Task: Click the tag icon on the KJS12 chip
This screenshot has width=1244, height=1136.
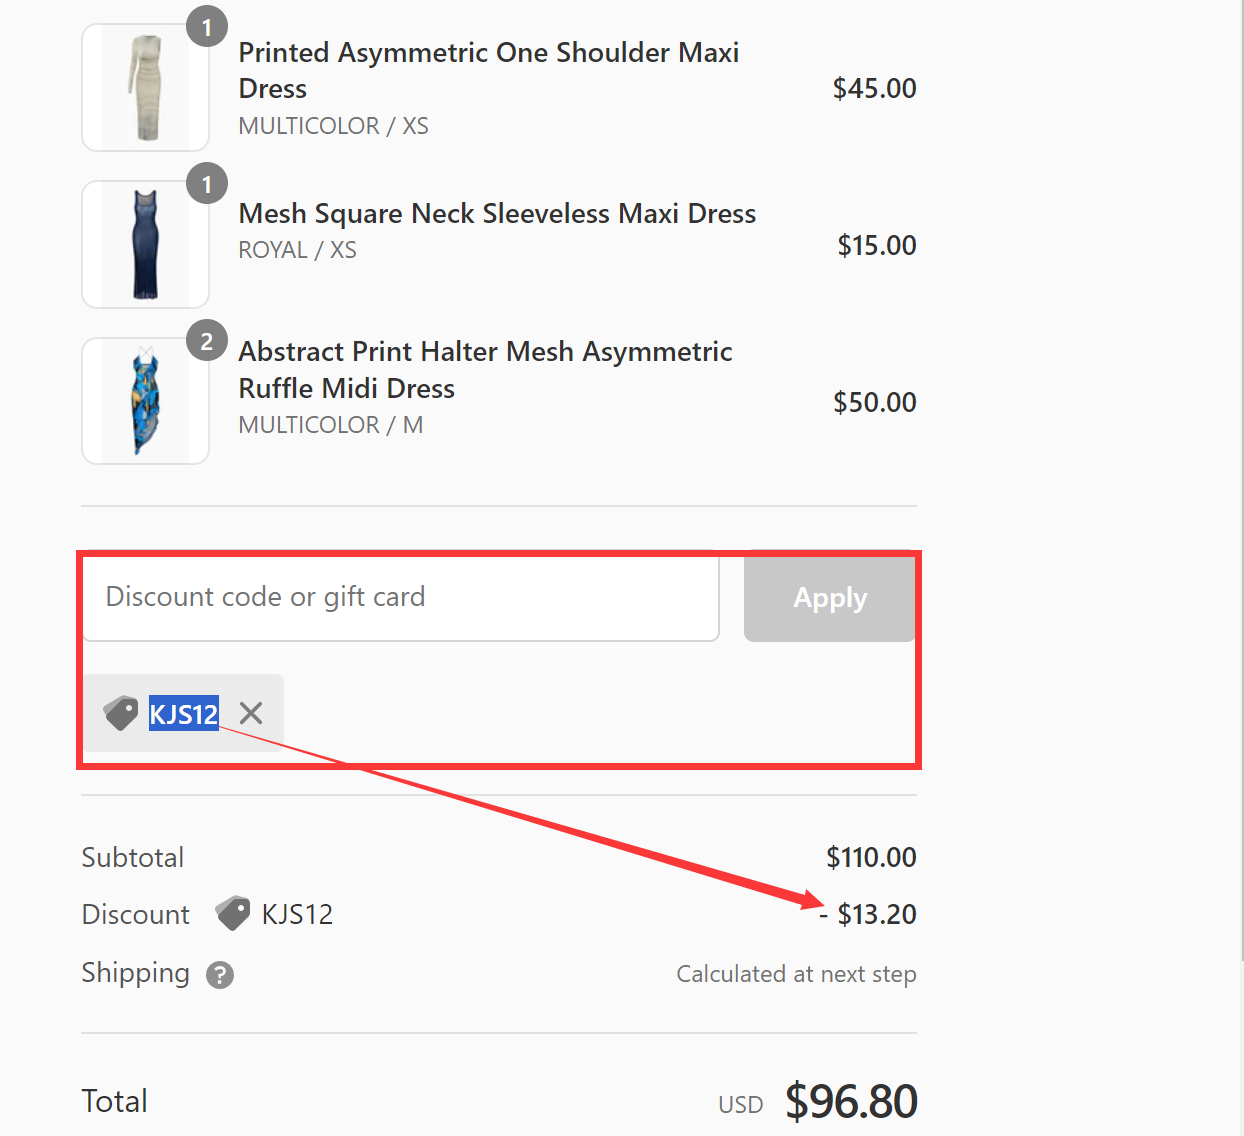Action: [120, 713]
